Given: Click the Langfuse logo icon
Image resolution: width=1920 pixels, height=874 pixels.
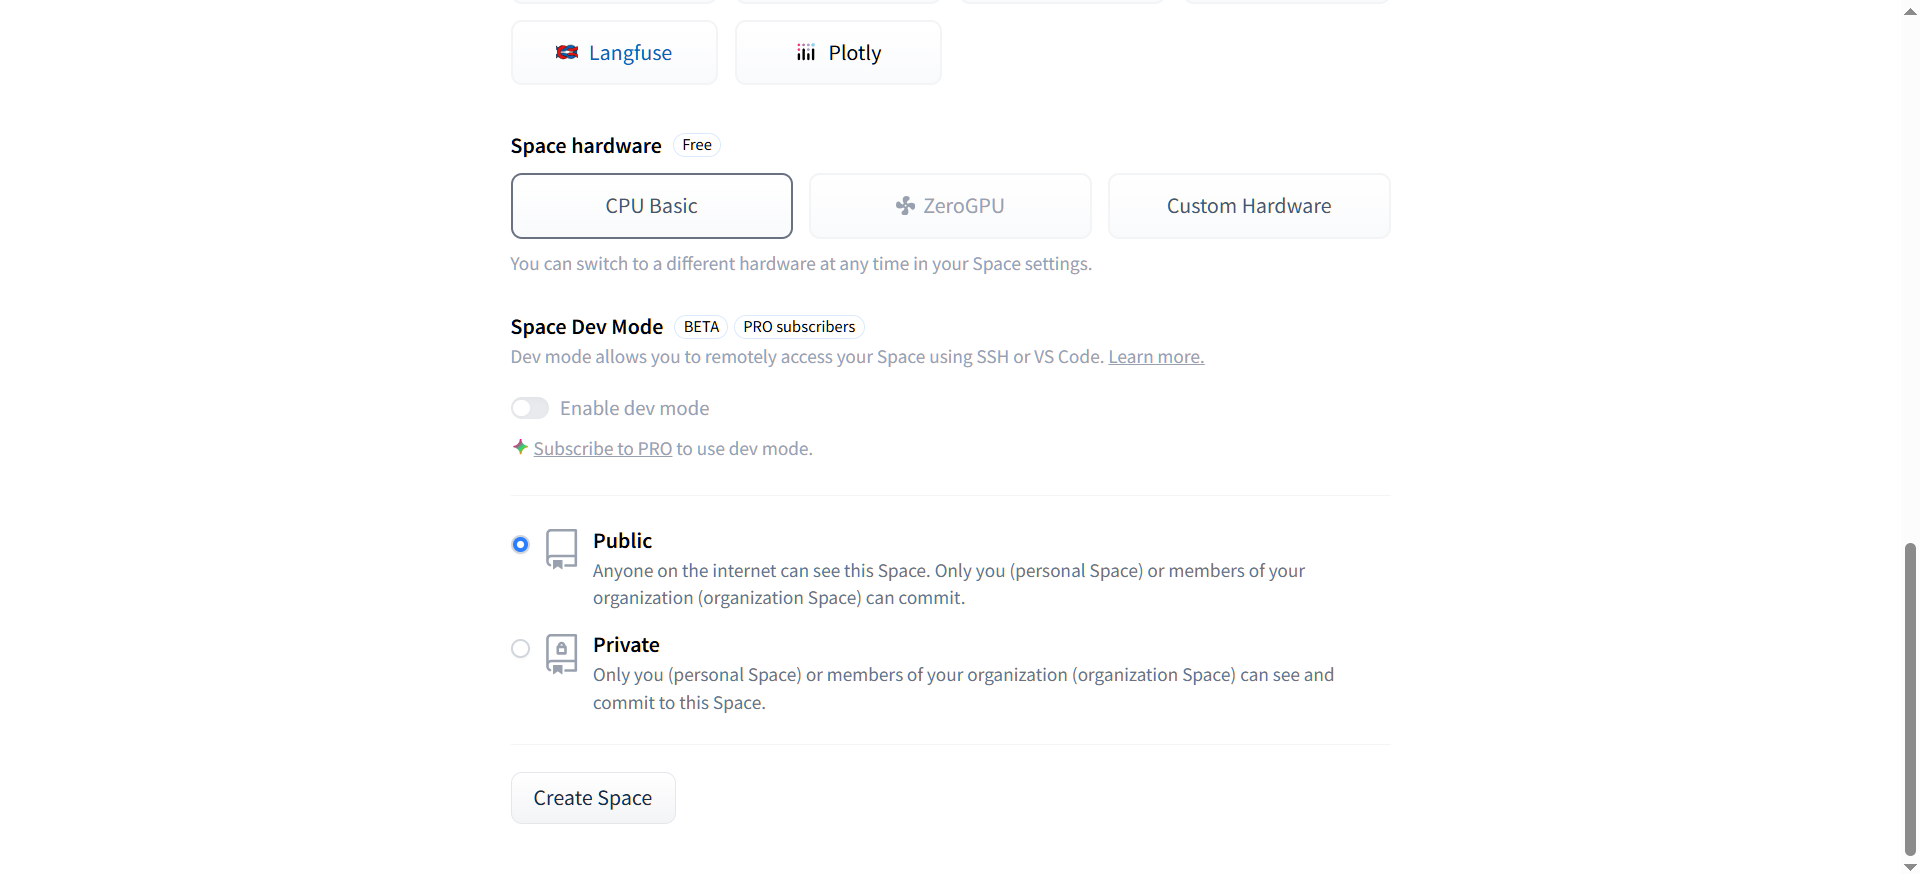Looking at the screenshot, I should click(x=567, y=53).
